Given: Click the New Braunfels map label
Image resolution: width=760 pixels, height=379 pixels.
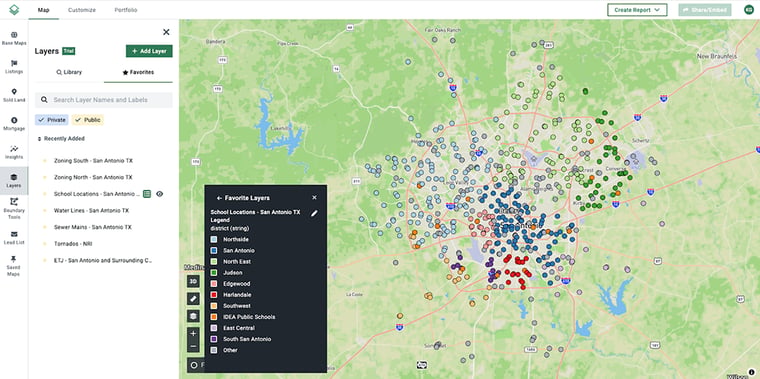Looking at the screenshot, I should pyautogui.click(x=717, y=56).
